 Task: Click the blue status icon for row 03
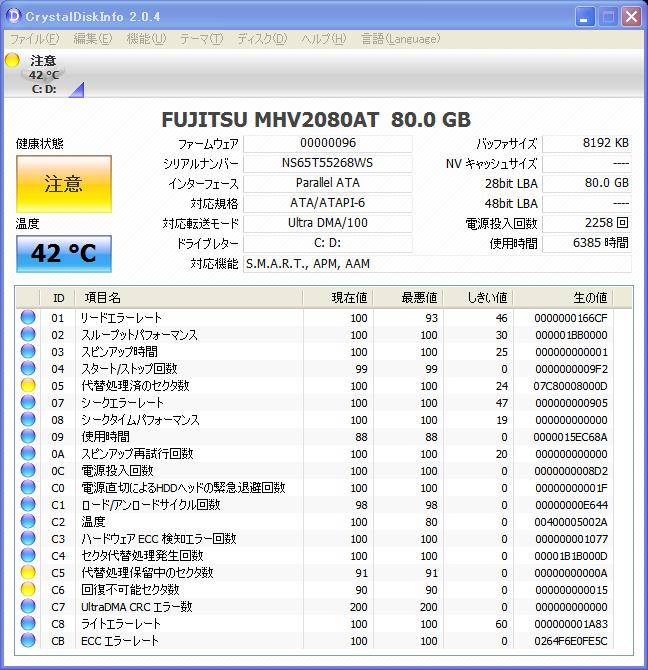pos(28,352)
